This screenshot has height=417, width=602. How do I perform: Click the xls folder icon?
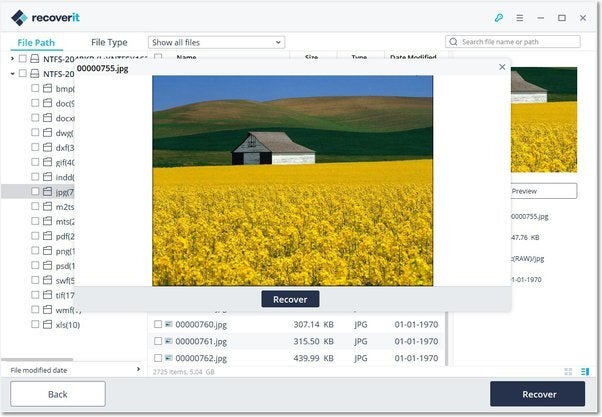pos(48,324)
